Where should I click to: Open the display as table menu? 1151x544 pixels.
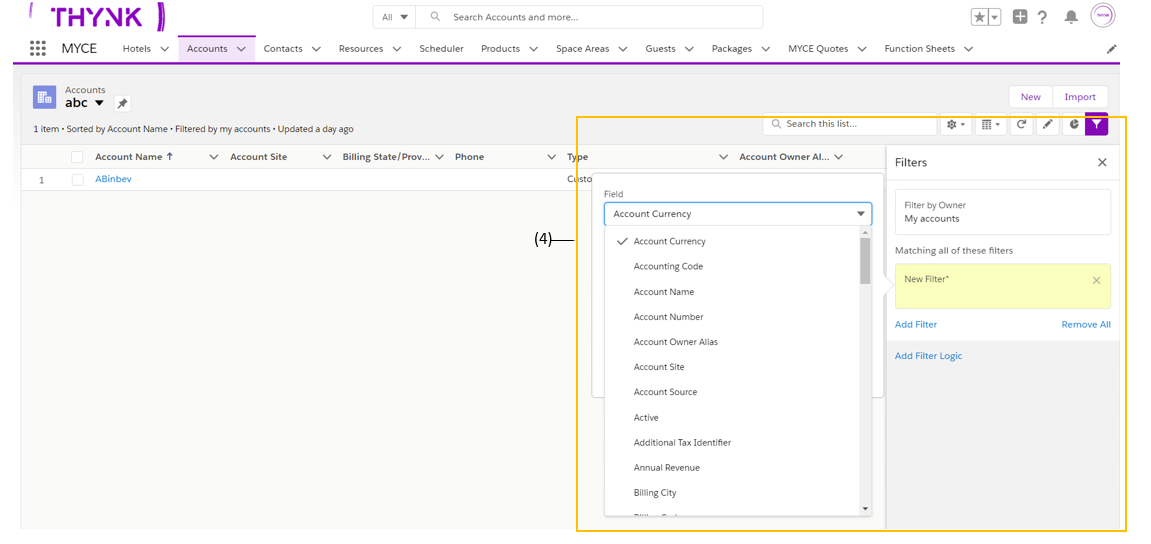click(991, 124)
